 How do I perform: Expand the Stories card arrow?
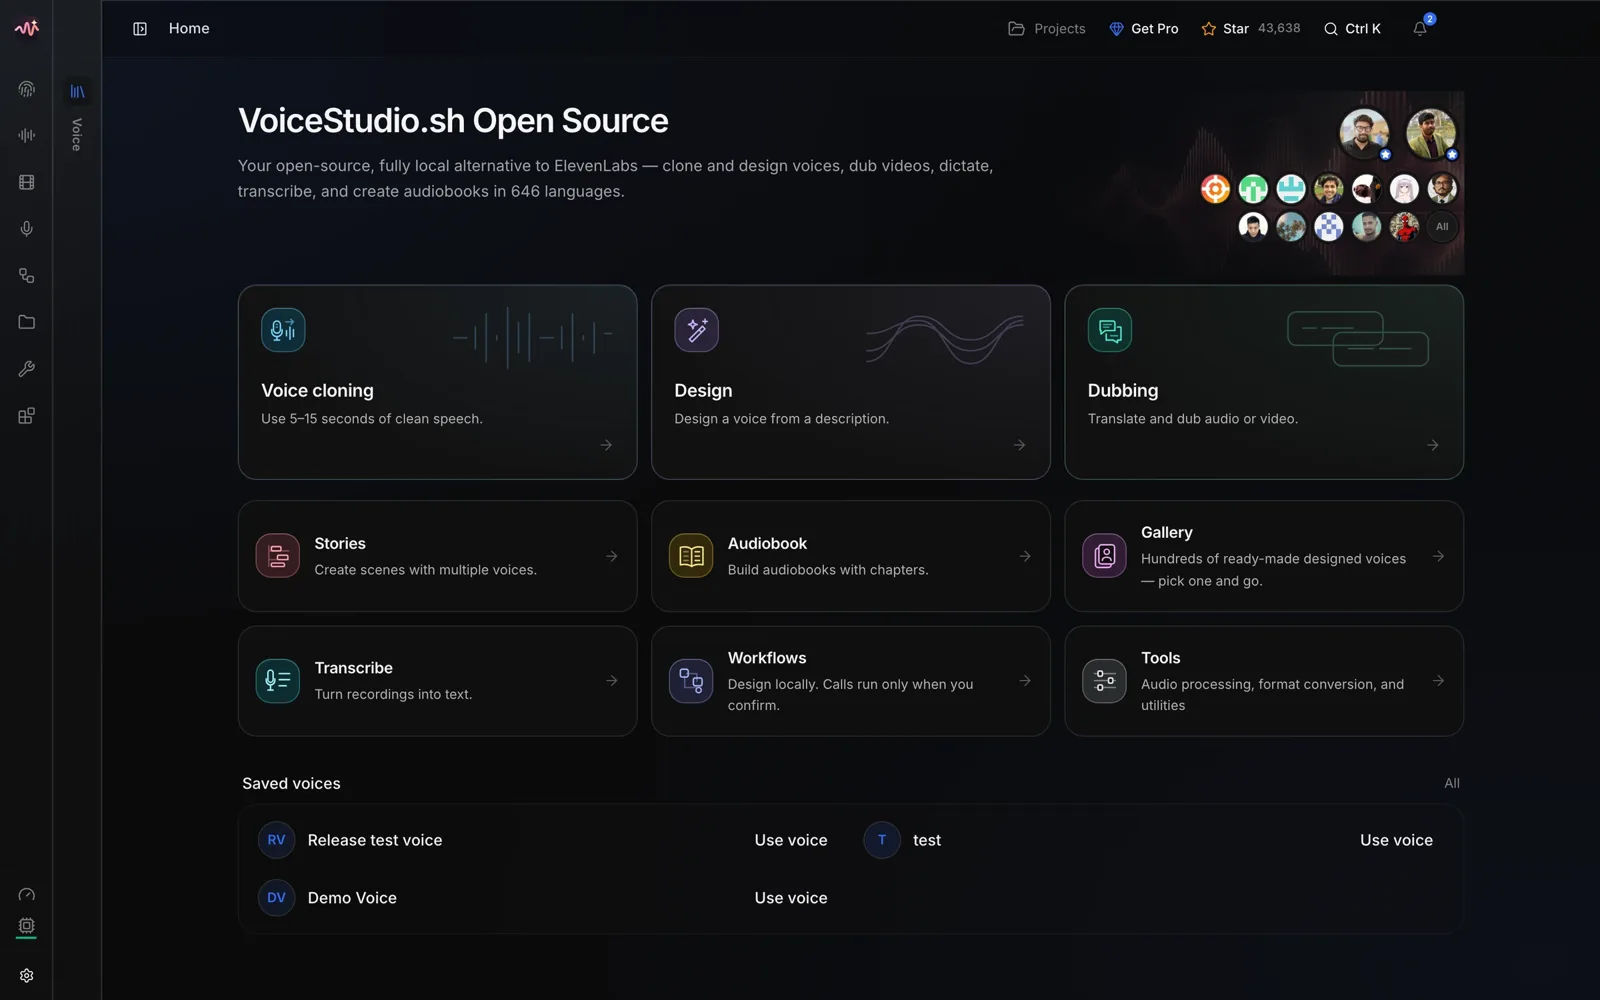(x=612, y=556)
